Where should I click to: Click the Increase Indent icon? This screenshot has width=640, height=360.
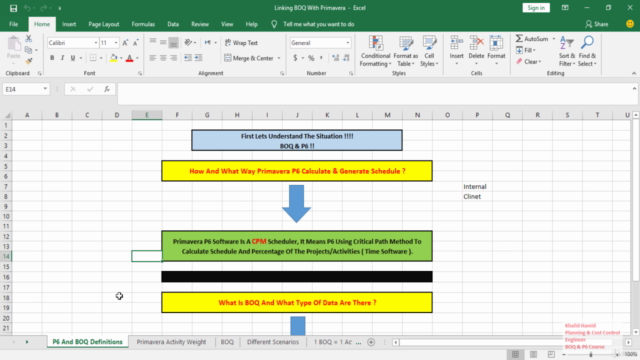pyautogui.click(x=198, y=58)
